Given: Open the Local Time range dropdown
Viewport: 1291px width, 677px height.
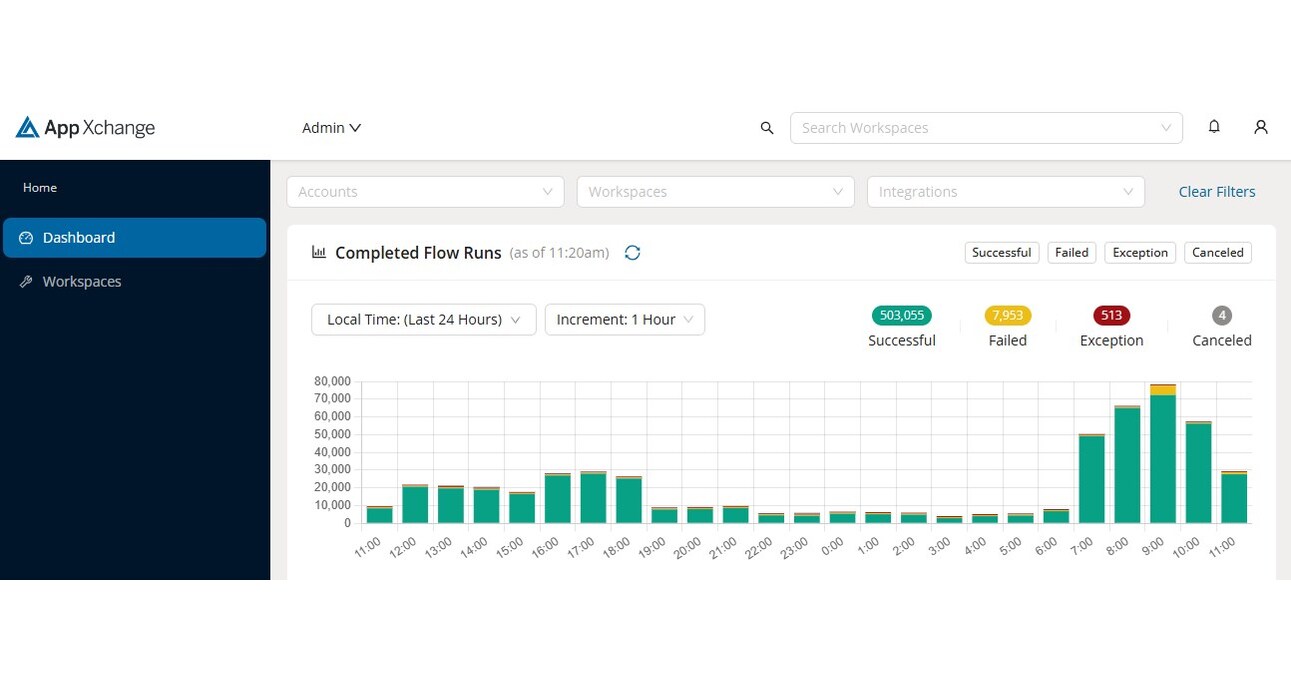Looking at the screenshot, I should pos(423,320).
